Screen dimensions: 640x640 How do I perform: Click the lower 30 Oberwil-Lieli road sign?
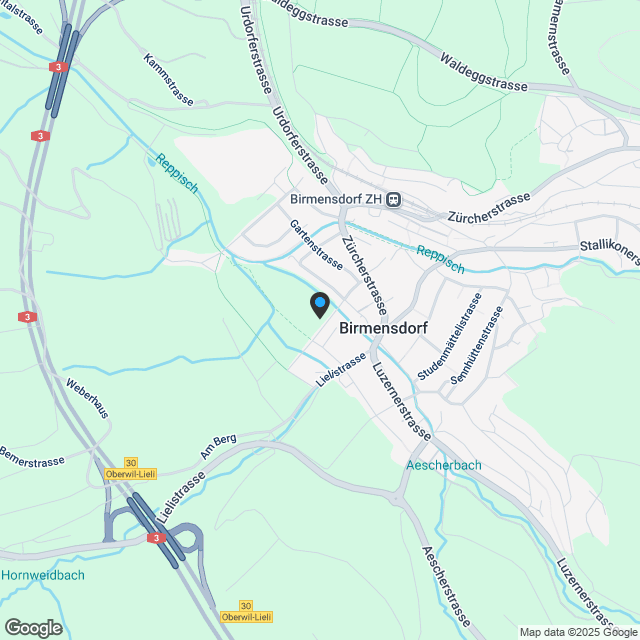[x=246, y=611]
